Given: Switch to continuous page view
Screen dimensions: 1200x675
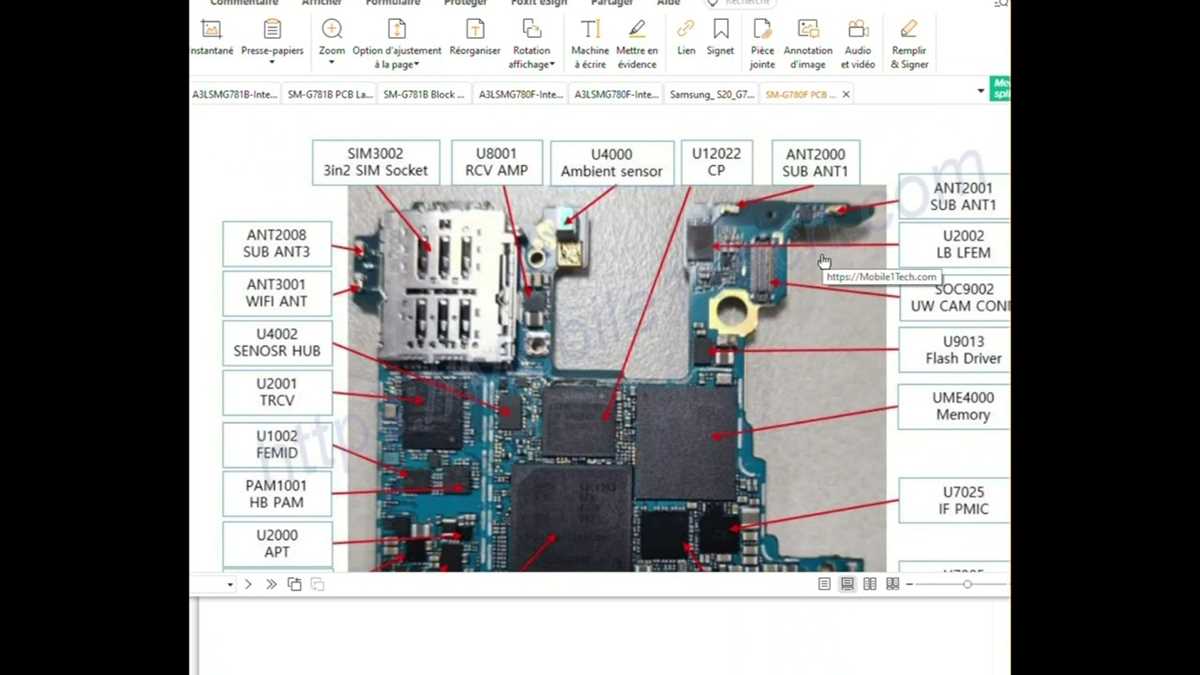Looking at the screenshot, I should (847, 584).
